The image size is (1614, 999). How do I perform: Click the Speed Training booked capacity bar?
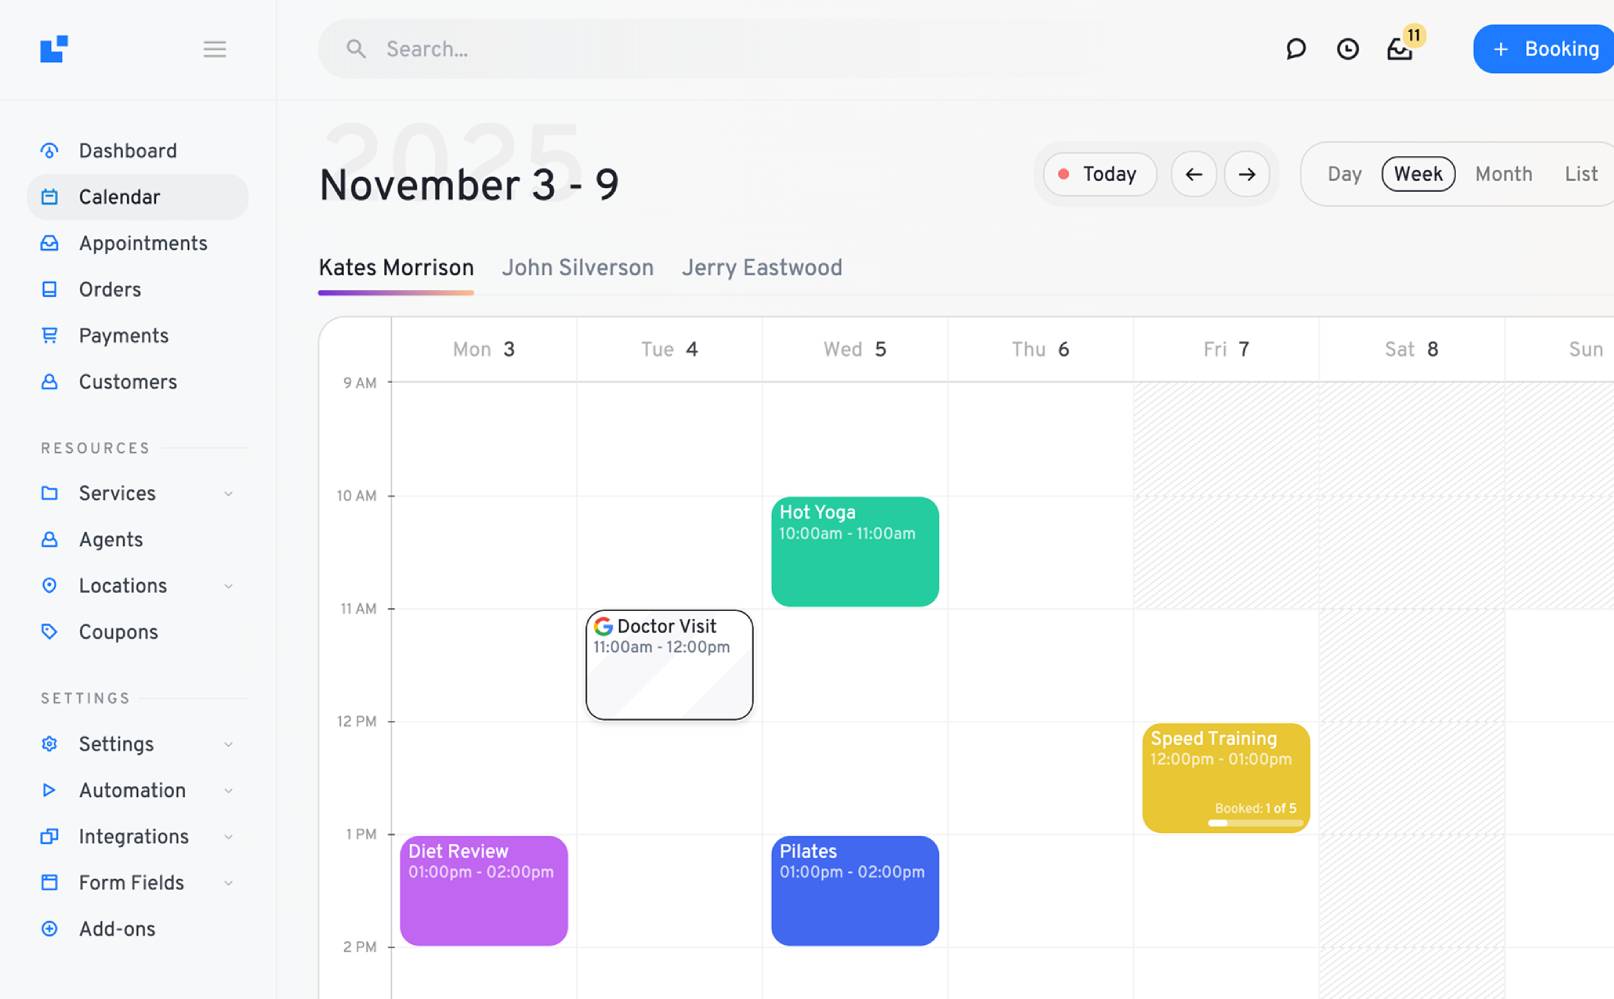(1255, 823)
